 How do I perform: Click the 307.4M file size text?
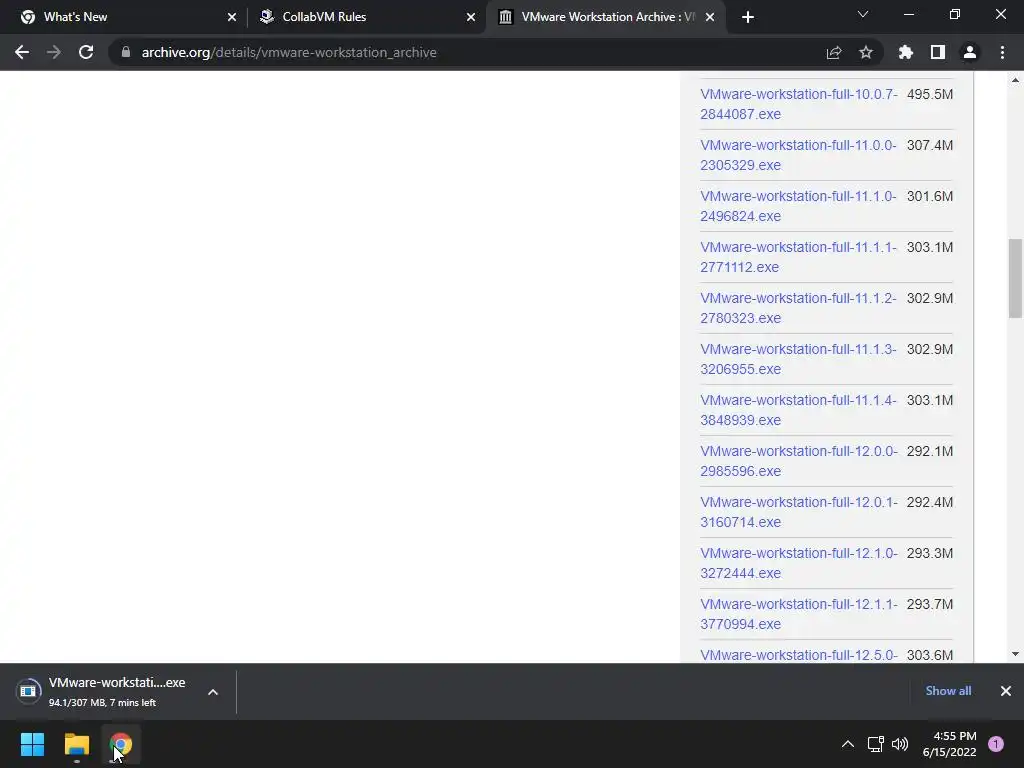point(929,145)
